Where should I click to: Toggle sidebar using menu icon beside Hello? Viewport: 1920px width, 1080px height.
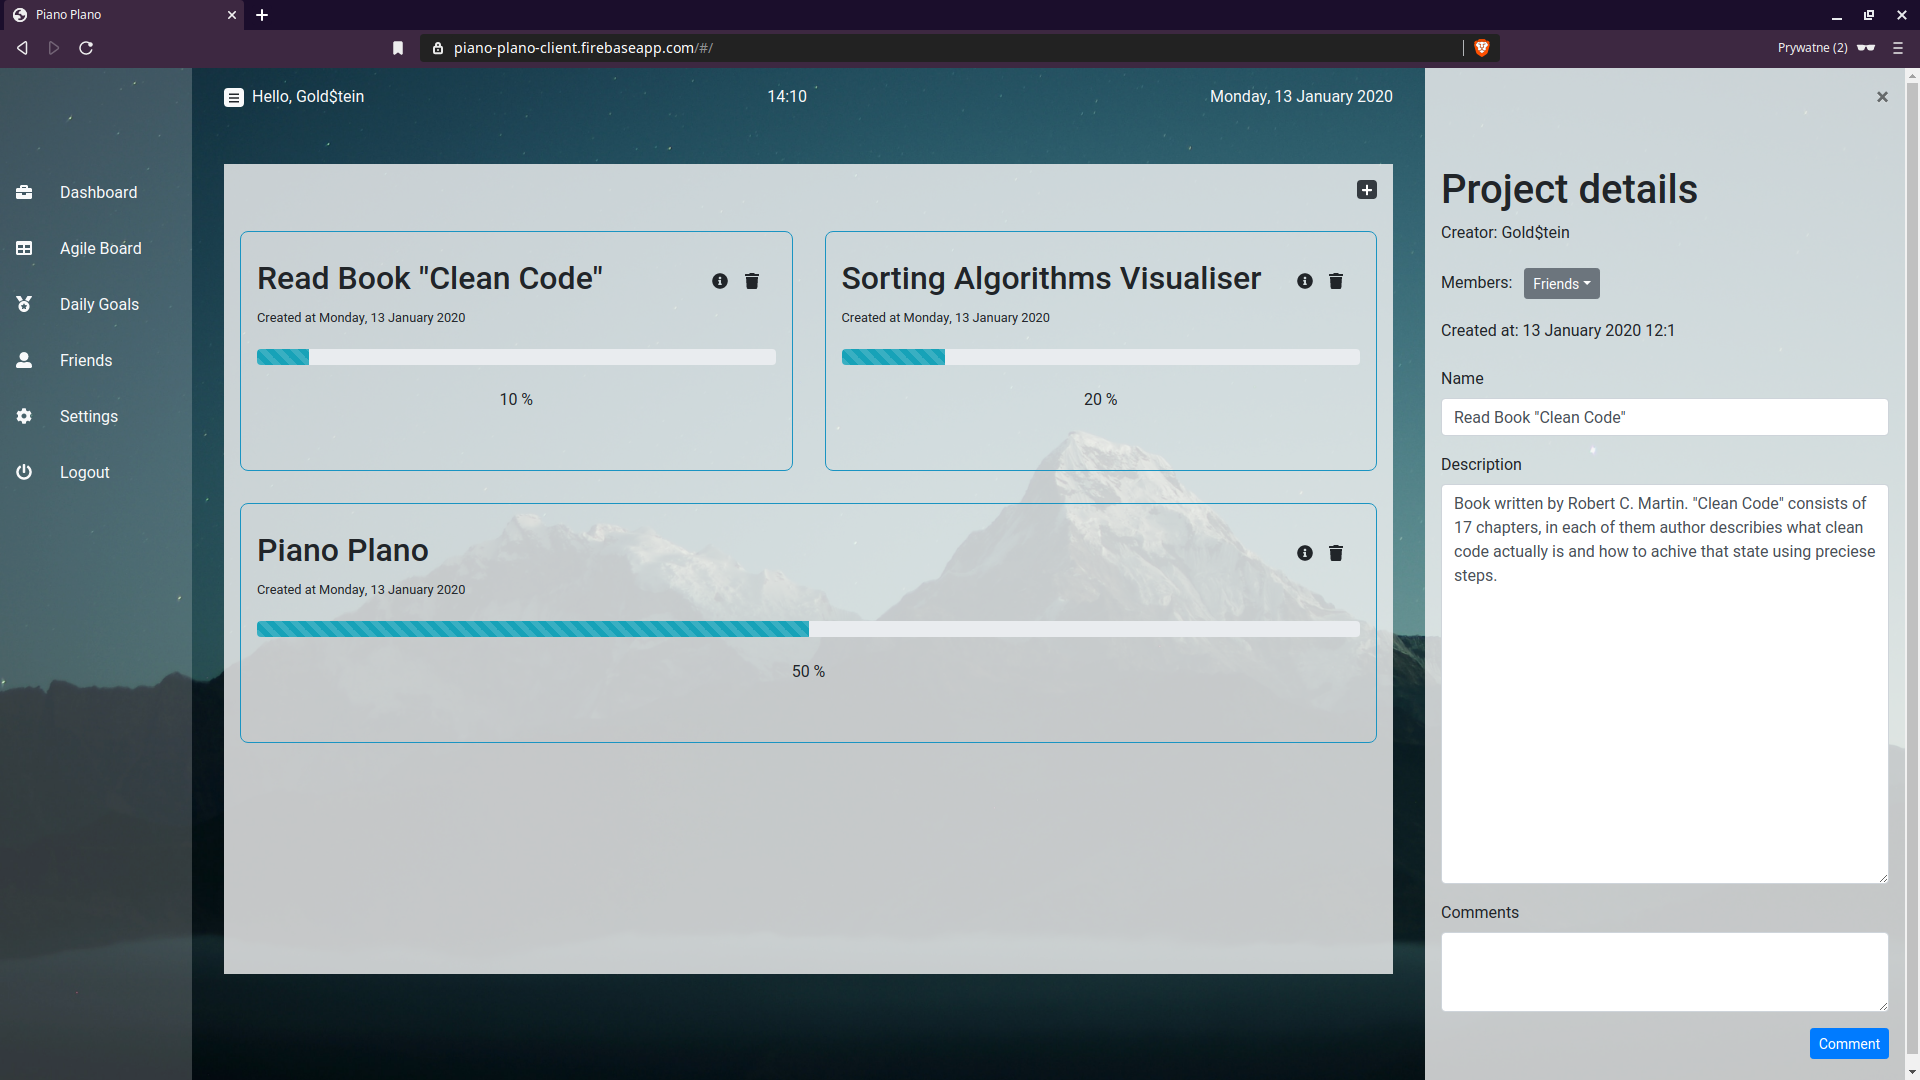click(234, 97)
